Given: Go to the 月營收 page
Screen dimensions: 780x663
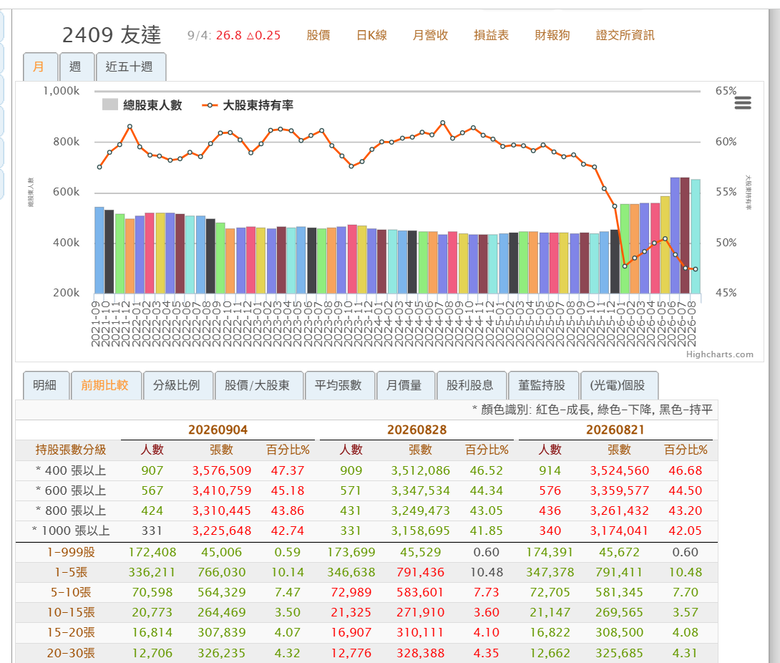Looking at the screenshot, I should pyautogui.click(x=430, y=35).
